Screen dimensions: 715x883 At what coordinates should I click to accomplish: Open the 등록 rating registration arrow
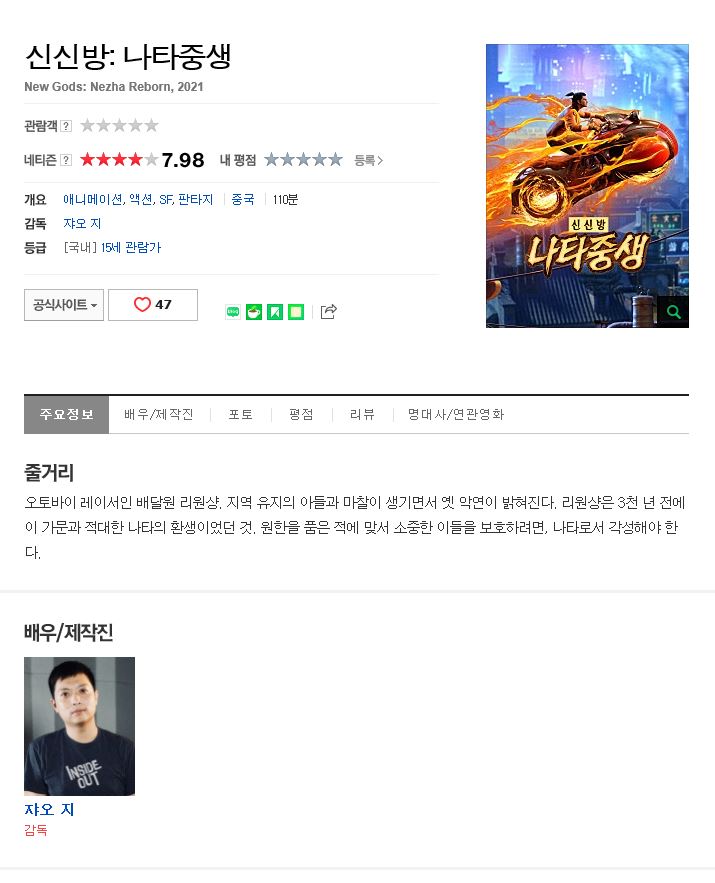pos(368,160)
